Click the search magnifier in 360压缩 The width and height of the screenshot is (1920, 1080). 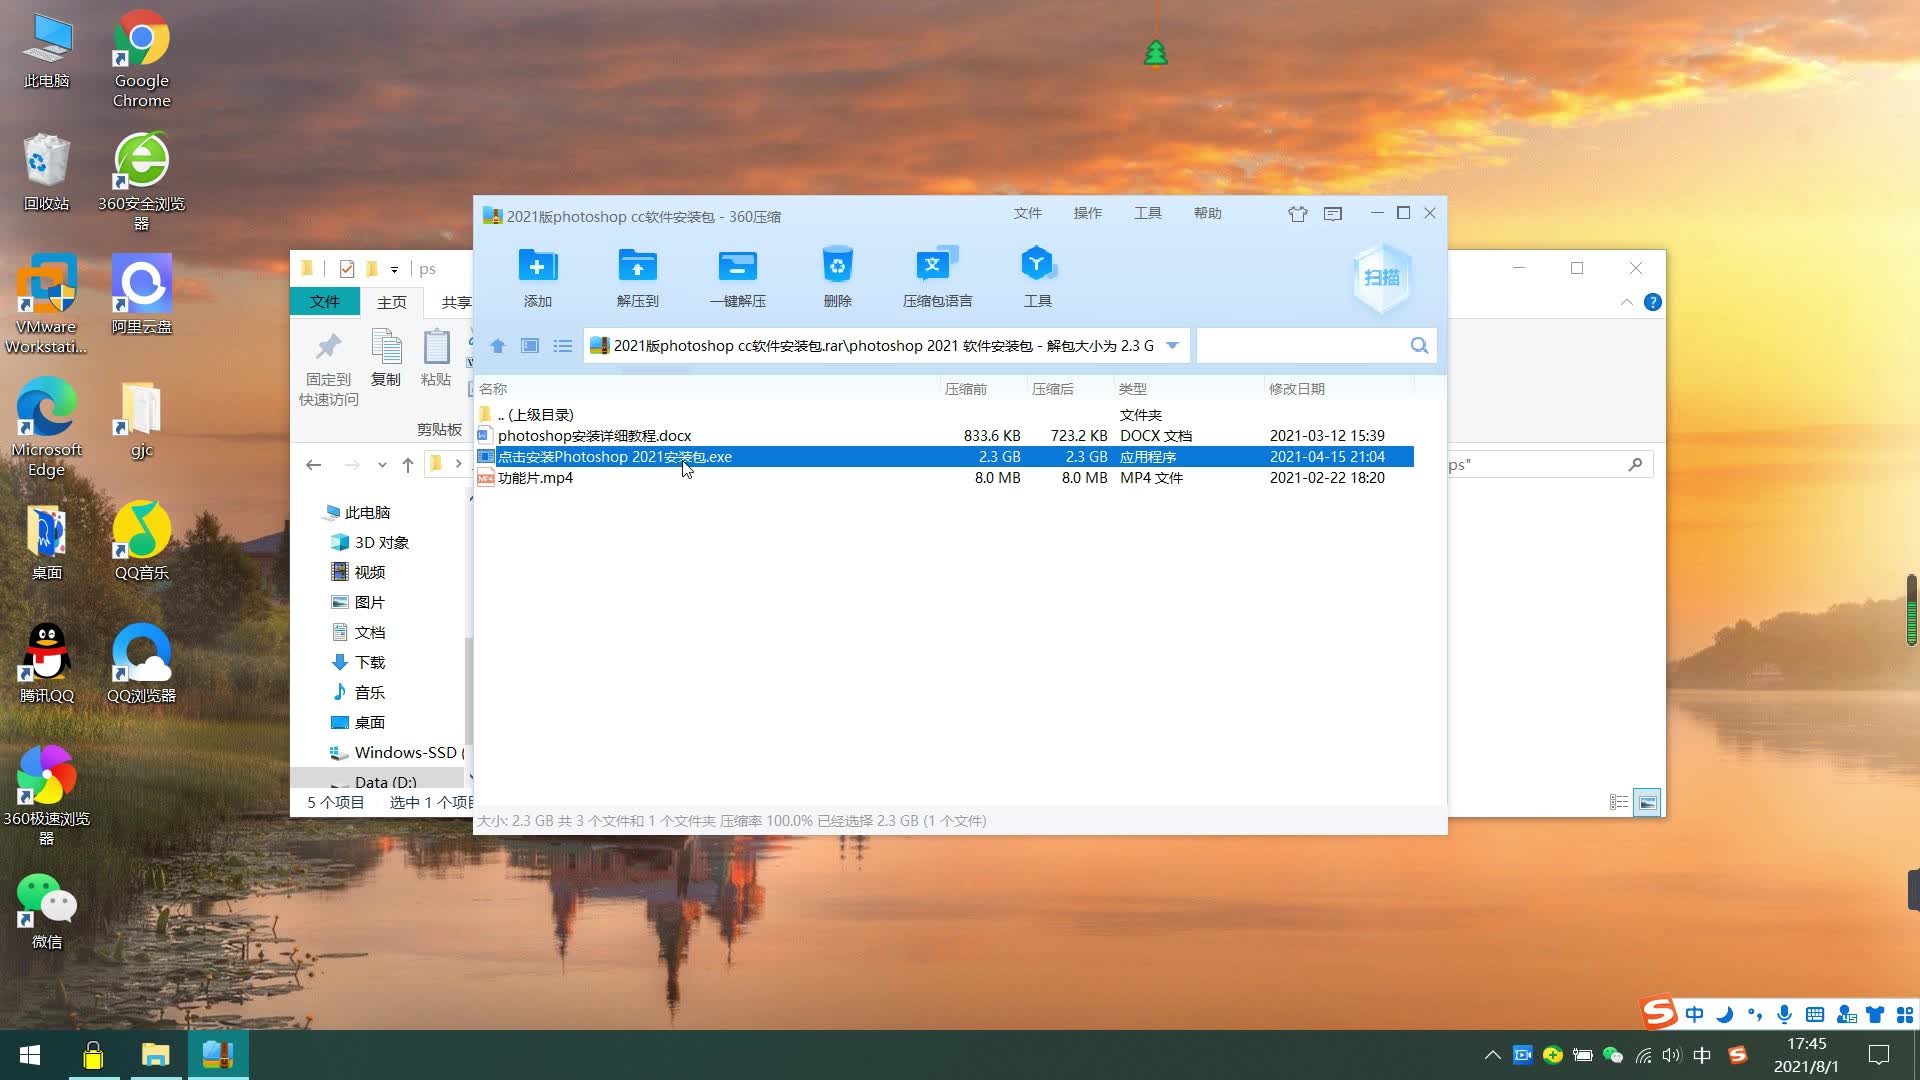point(1419,346)
